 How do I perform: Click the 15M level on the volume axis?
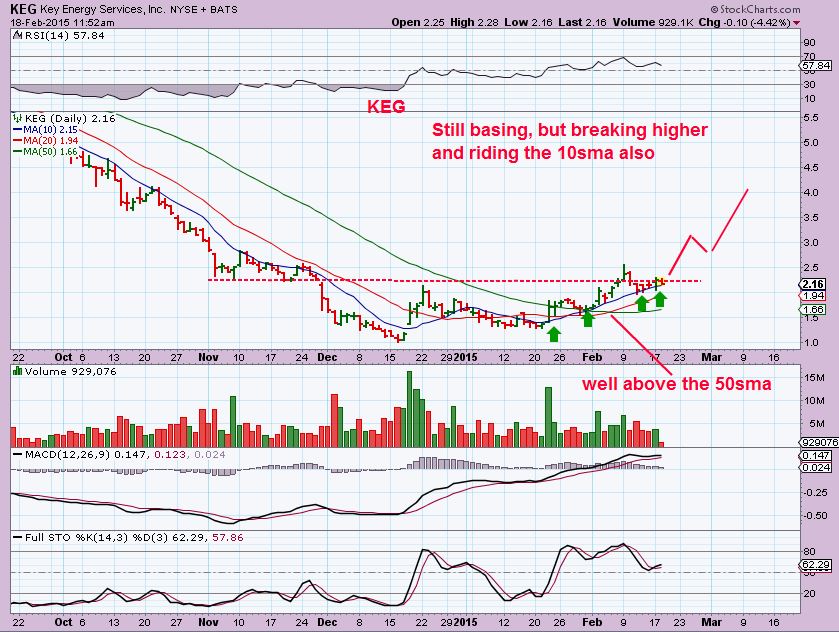click(x=813, y=378)
